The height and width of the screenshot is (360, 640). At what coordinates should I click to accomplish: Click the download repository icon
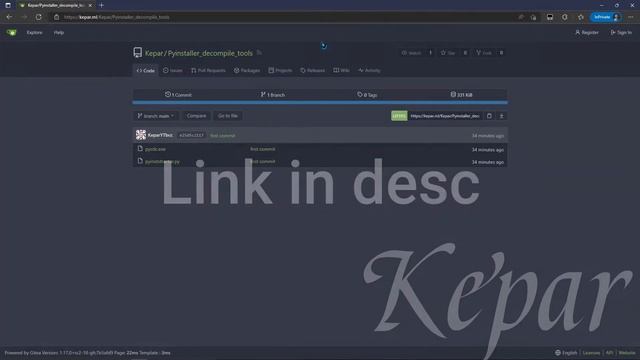tap(502, 116)
